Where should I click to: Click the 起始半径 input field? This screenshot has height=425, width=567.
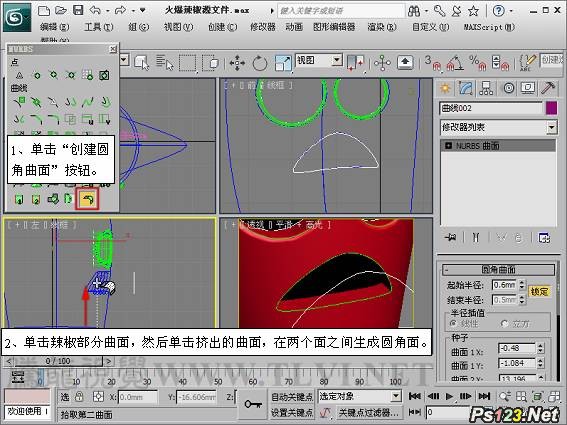504,285
